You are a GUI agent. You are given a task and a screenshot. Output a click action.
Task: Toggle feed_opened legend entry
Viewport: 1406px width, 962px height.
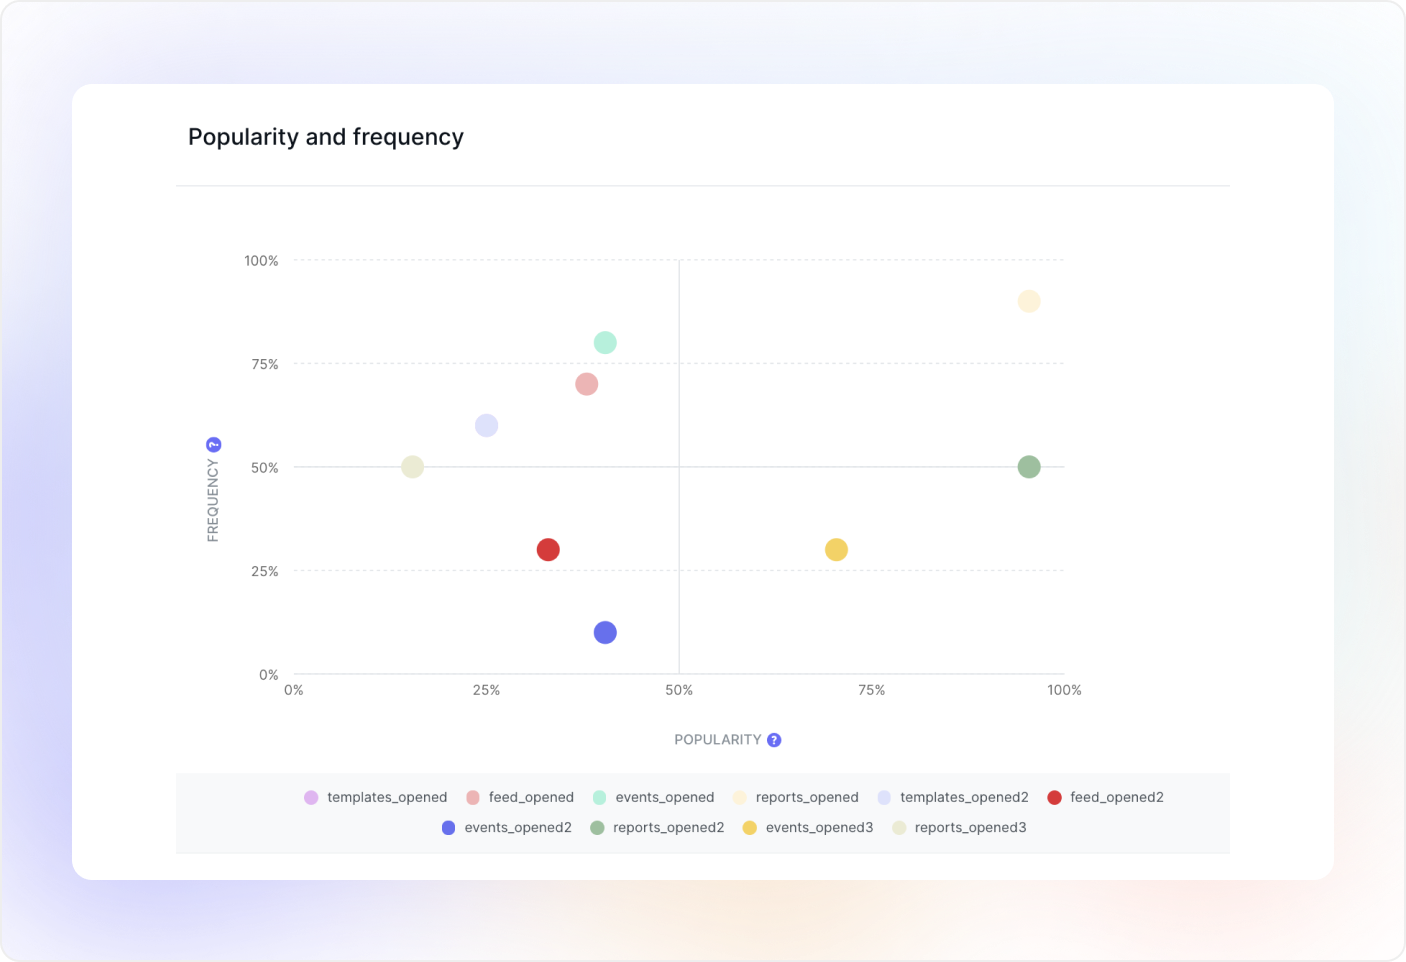pyautogui.click(x=520, y=797)
